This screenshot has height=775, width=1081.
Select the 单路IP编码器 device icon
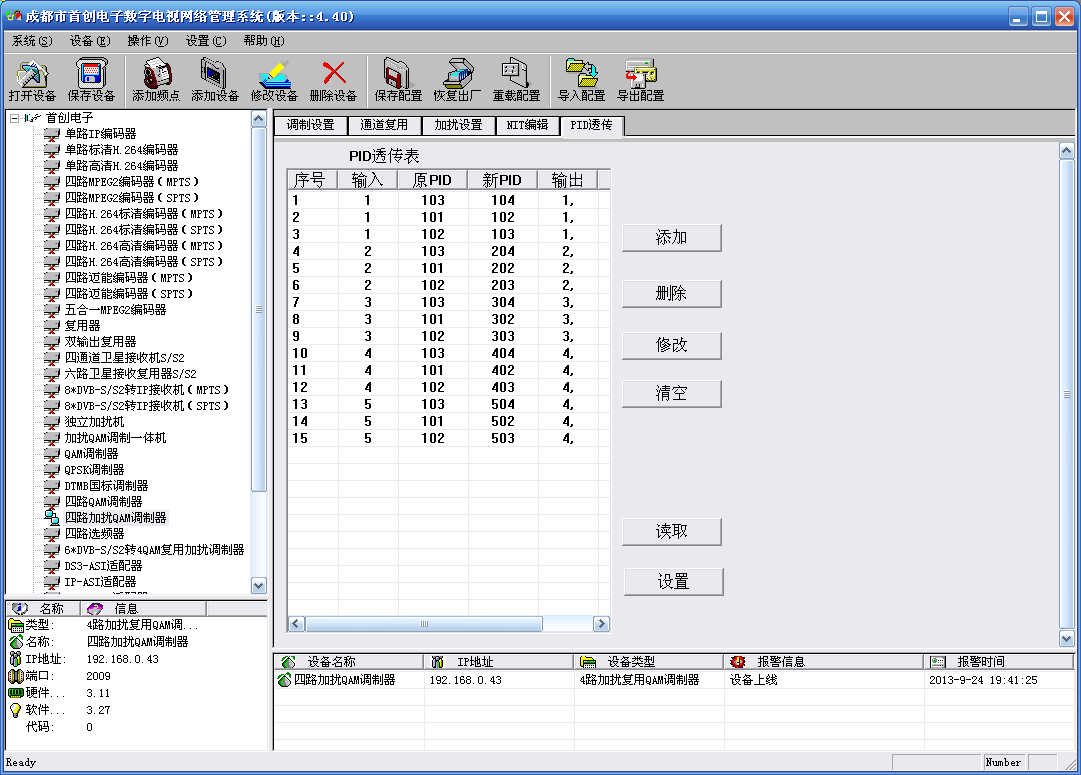[x=52, y=134]
